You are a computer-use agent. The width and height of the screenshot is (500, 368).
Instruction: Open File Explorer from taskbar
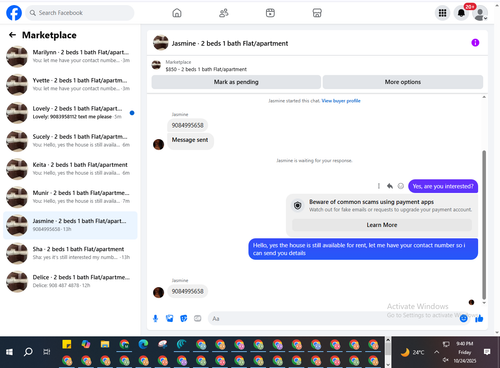click(x=105, y=344)
